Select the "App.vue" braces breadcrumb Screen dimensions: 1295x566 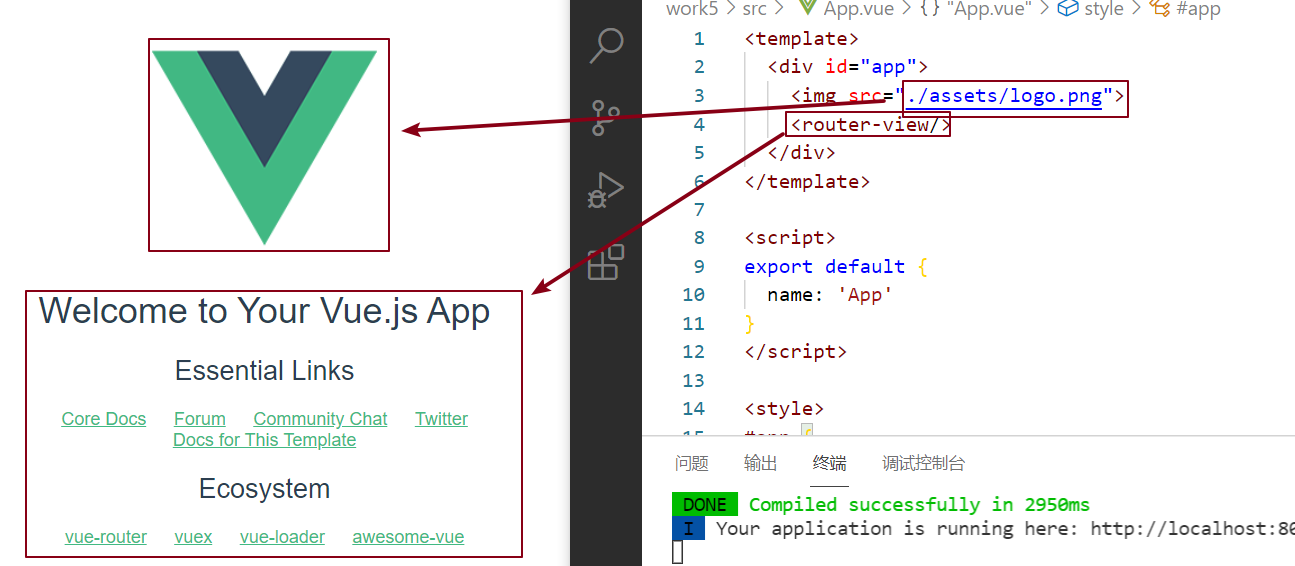click(977, 9)
